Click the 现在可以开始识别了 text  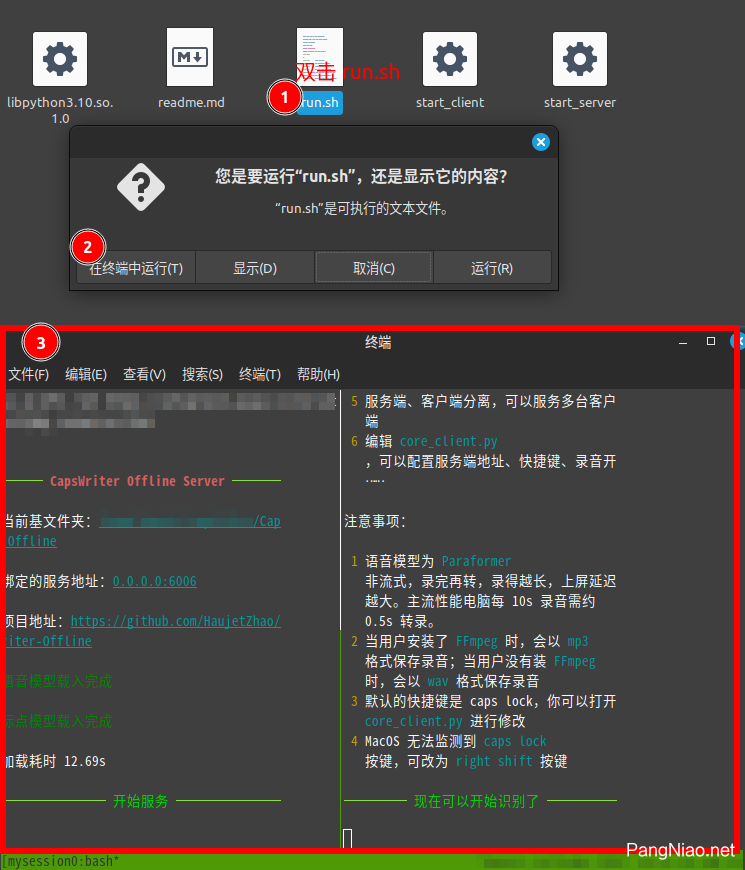[477, 801]
